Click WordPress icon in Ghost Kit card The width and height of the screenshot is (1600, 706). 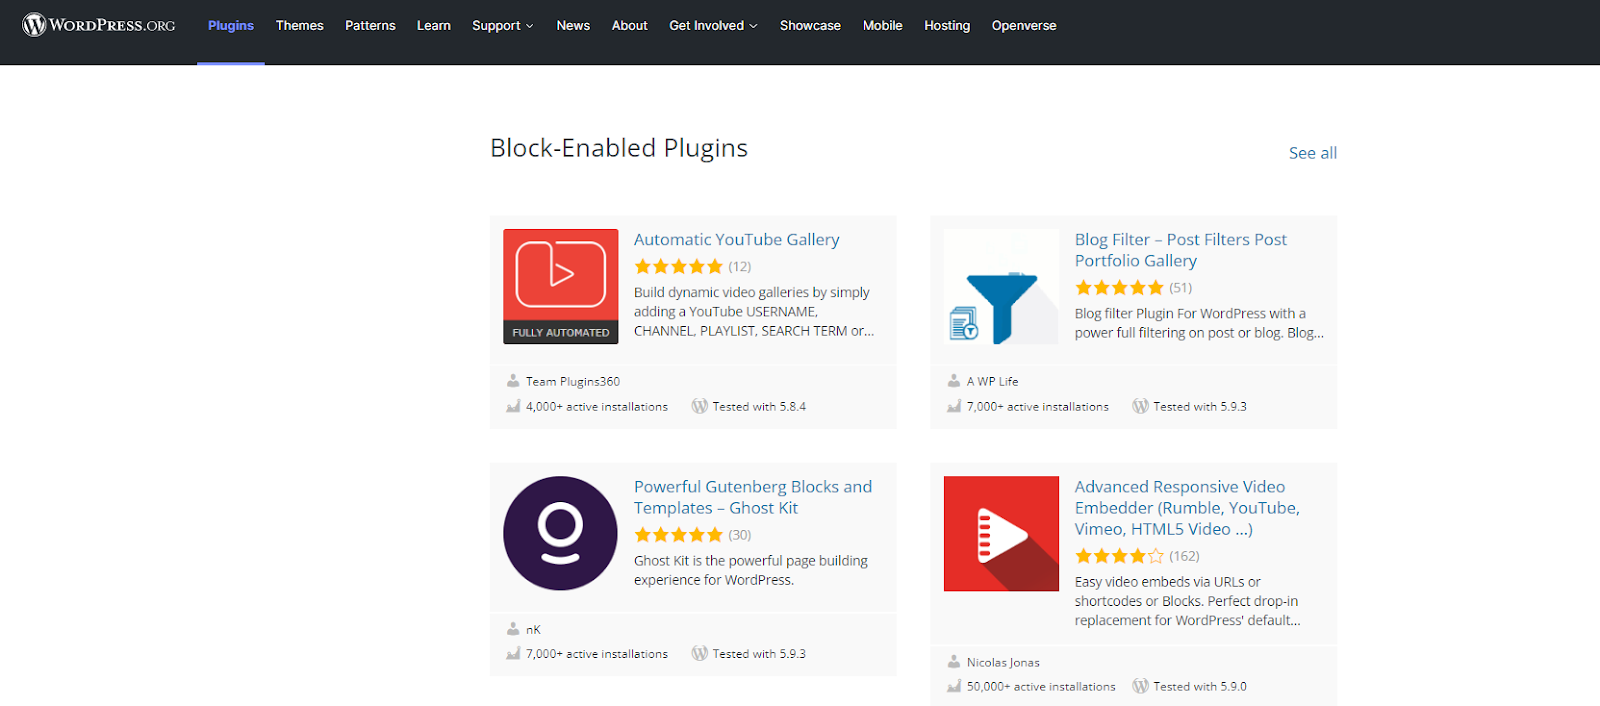point(700,653)
